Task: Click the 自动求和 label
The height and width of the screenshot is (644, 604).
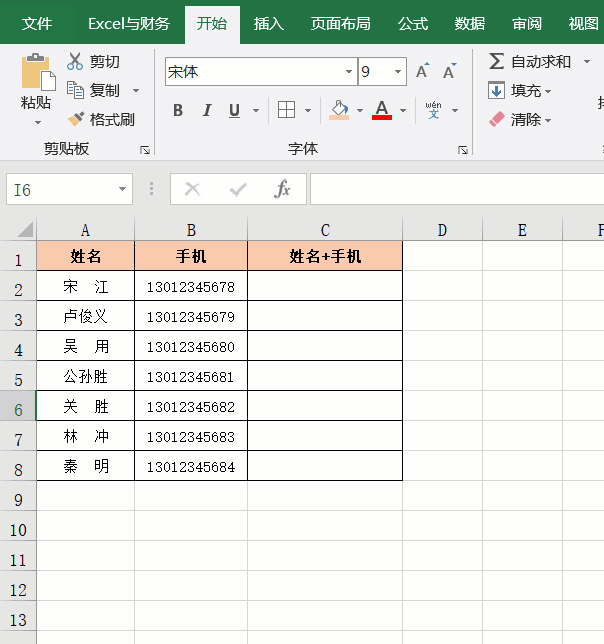Action: [541, 62]
